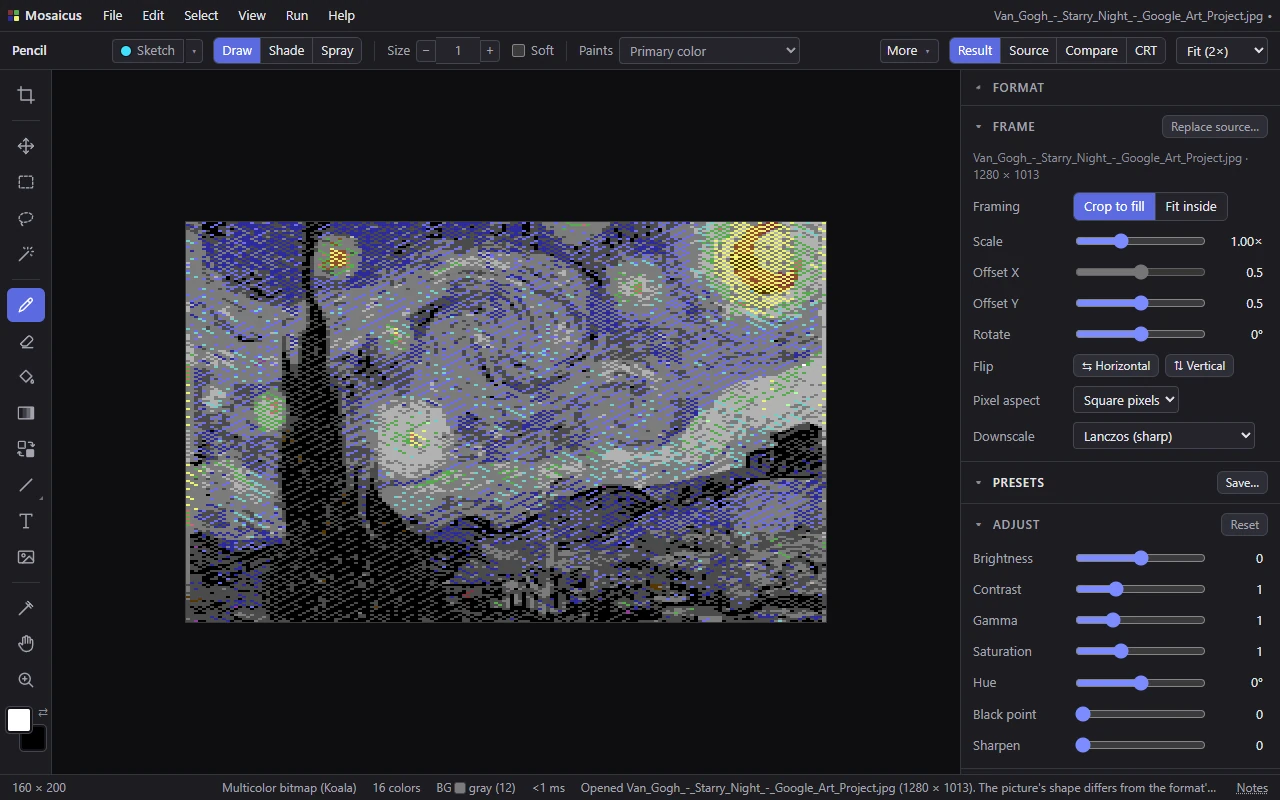Image resolution: width=1280 pixels, height=800 pixels.
Task: Select the Eyedropper color picker tool
Action: tap(26, 608)
